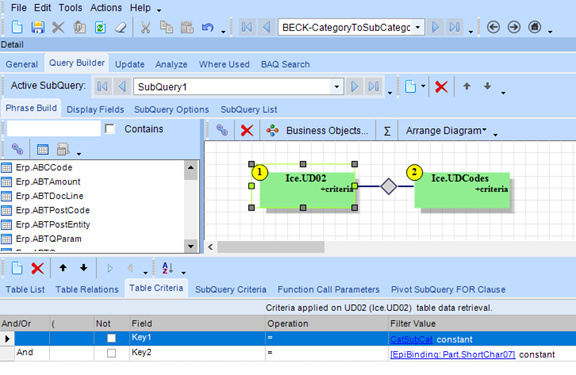Open the Help menu
This screenshot has height=375, width=576.
(x=140, y=8)
